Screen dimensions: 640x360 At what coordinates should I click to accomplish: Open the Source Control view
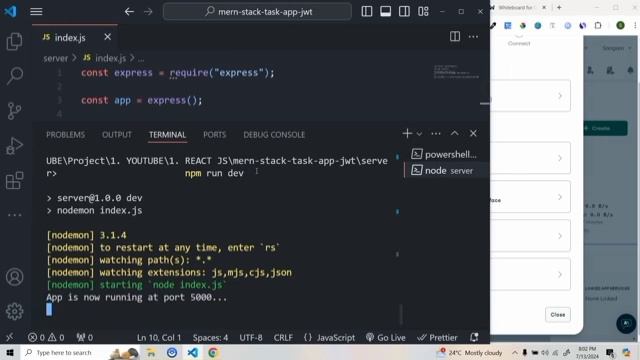click(x=14, y=111)
